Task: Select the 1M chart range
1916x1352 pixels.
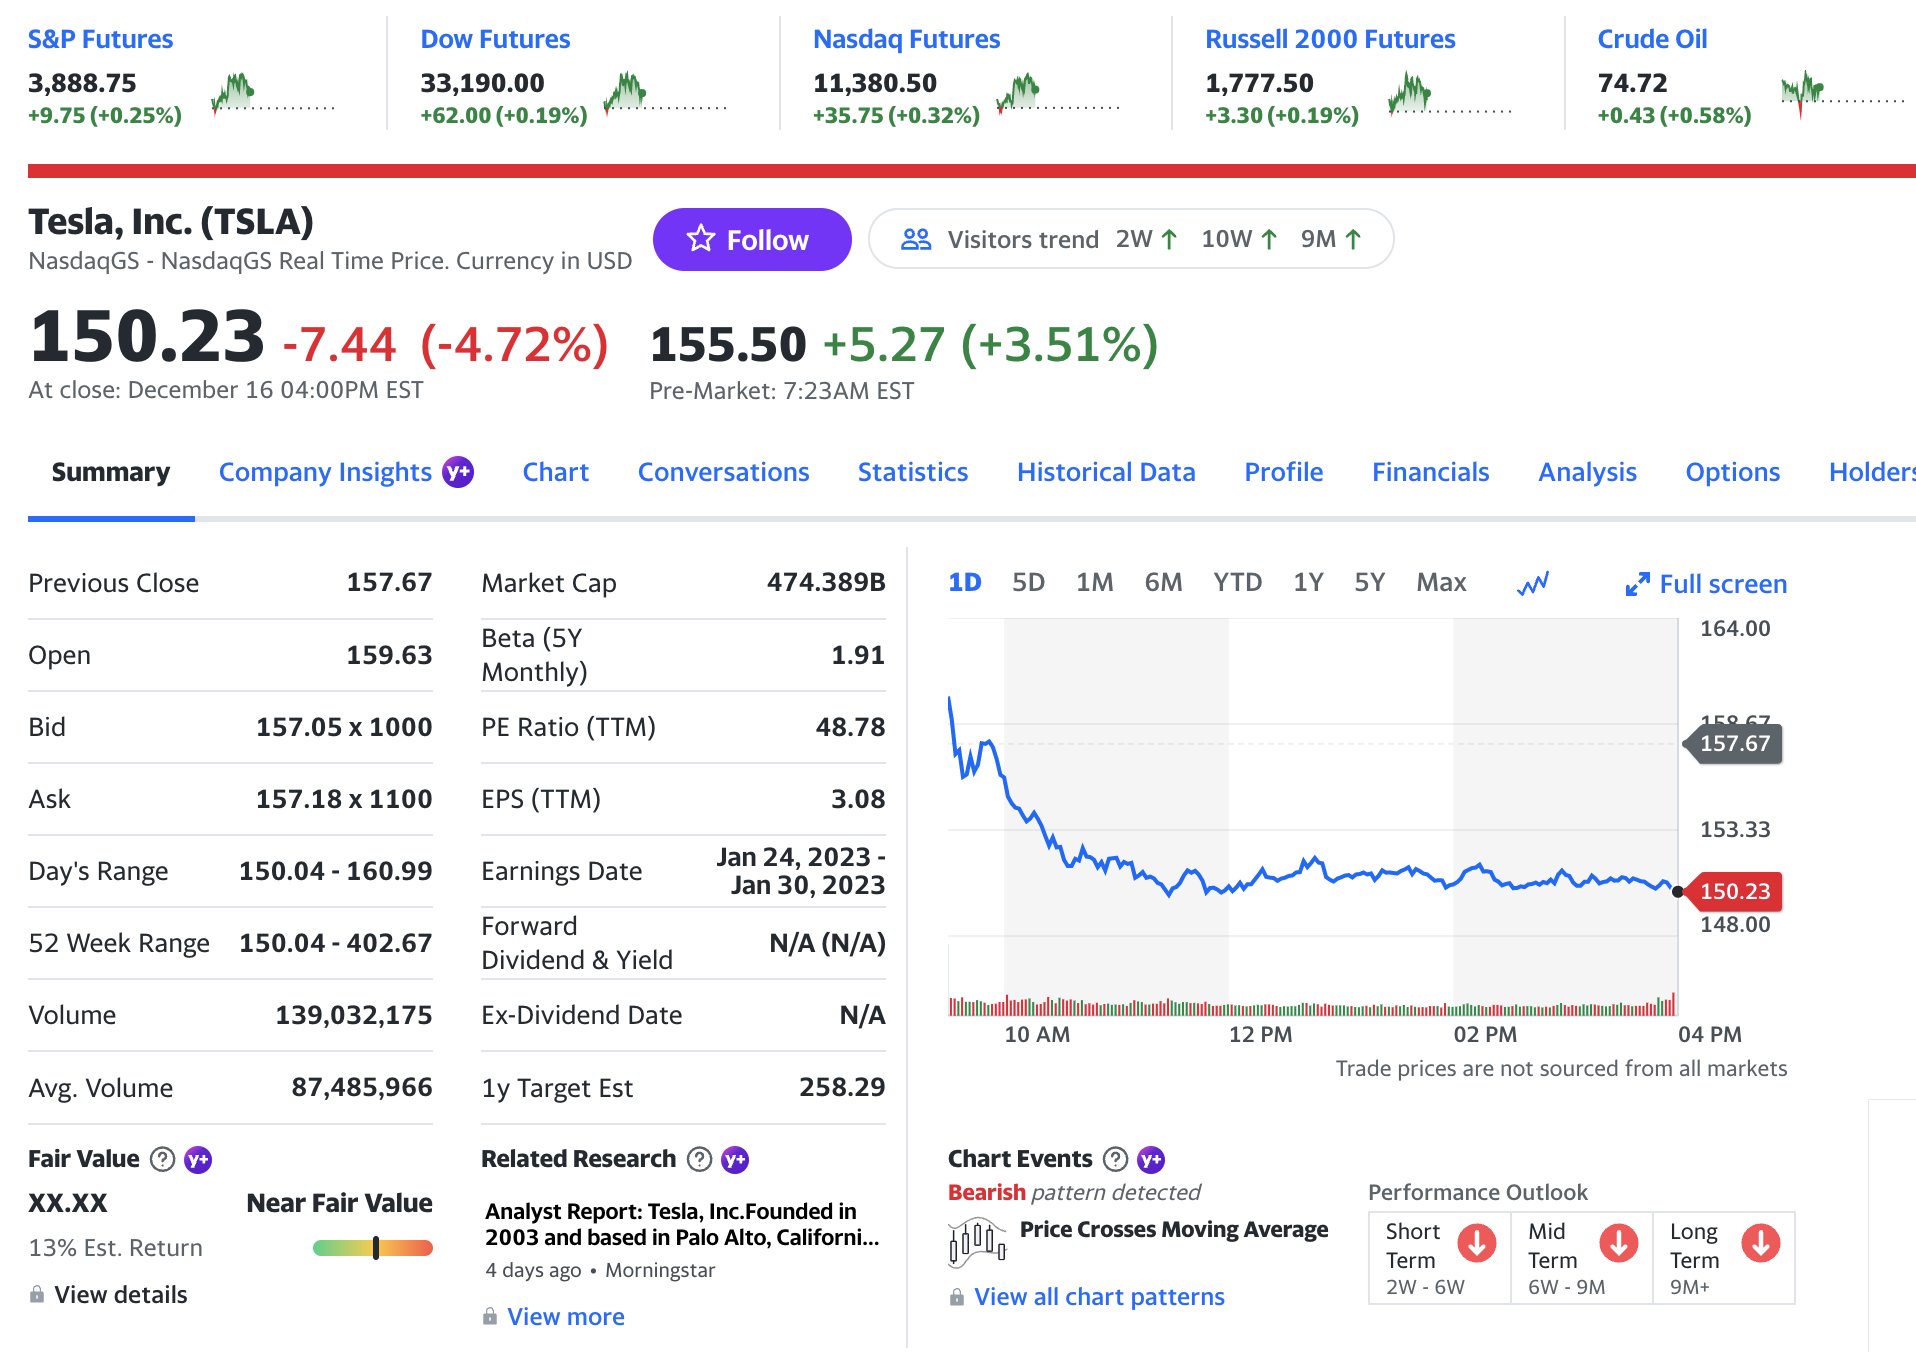Action: coord(1094,582)
